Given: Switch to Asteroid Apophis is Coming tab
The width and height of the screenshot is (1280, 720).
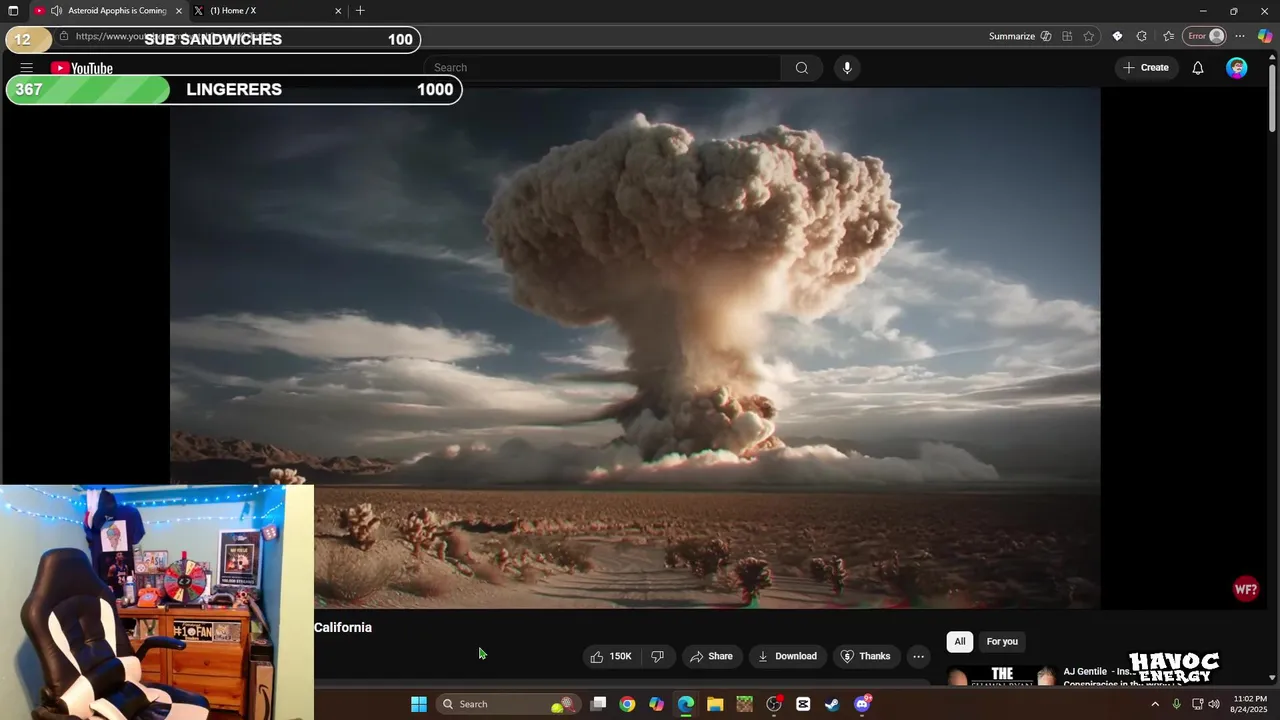Looking at the screenshot, I should (110, 11).
